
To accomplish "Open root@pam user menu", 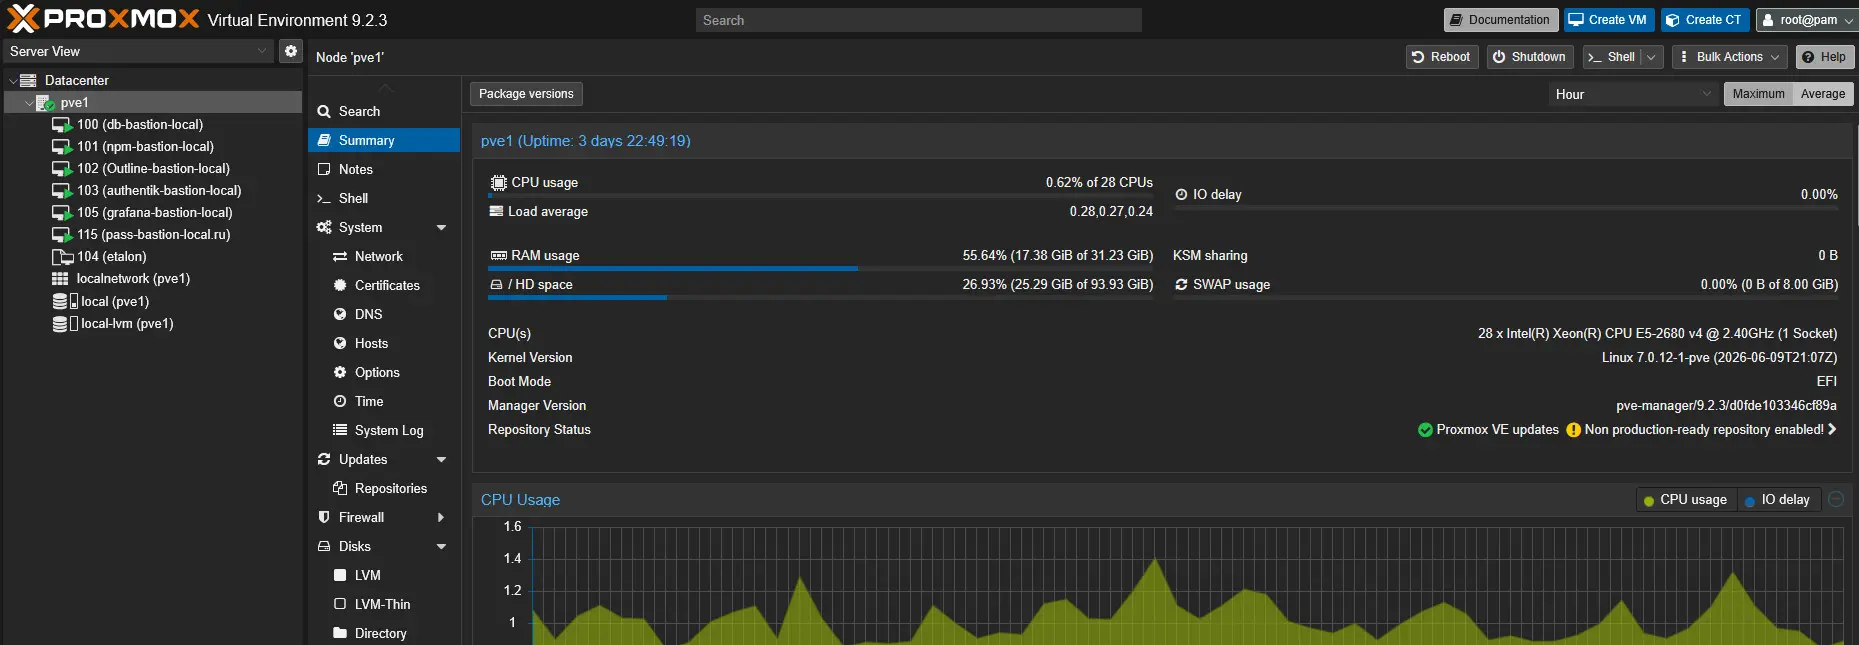I will pyautogui.click(x=1806, y=20).
